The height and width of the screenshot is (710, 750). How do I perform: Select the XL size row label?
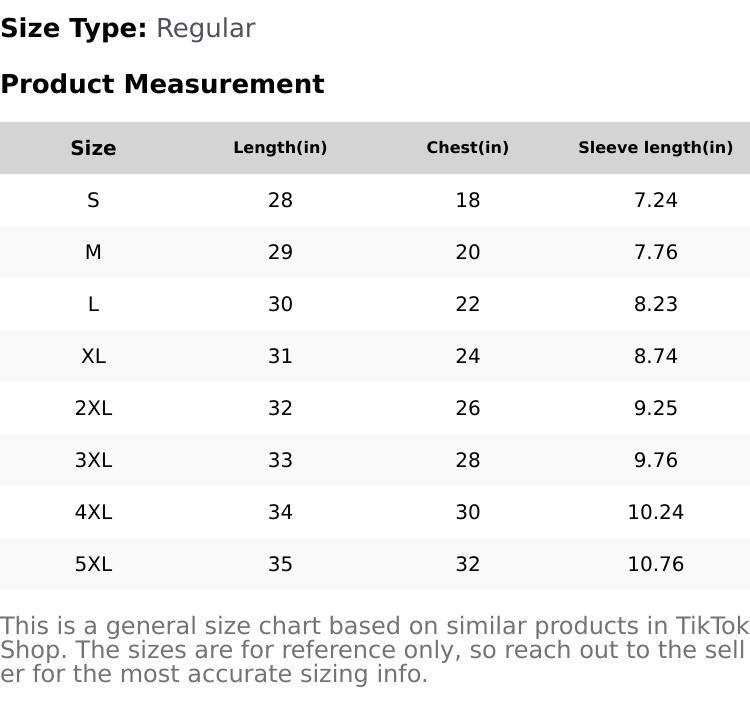tap(93, 356)
